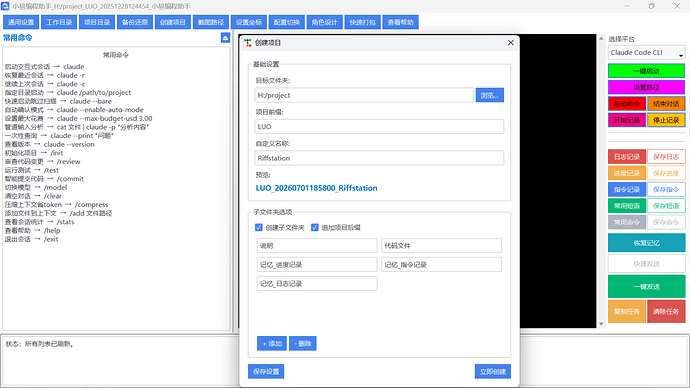The image size is (690, 388).
Task: Click the 记忆_日志记录 subfolder field
Action: 317,284
